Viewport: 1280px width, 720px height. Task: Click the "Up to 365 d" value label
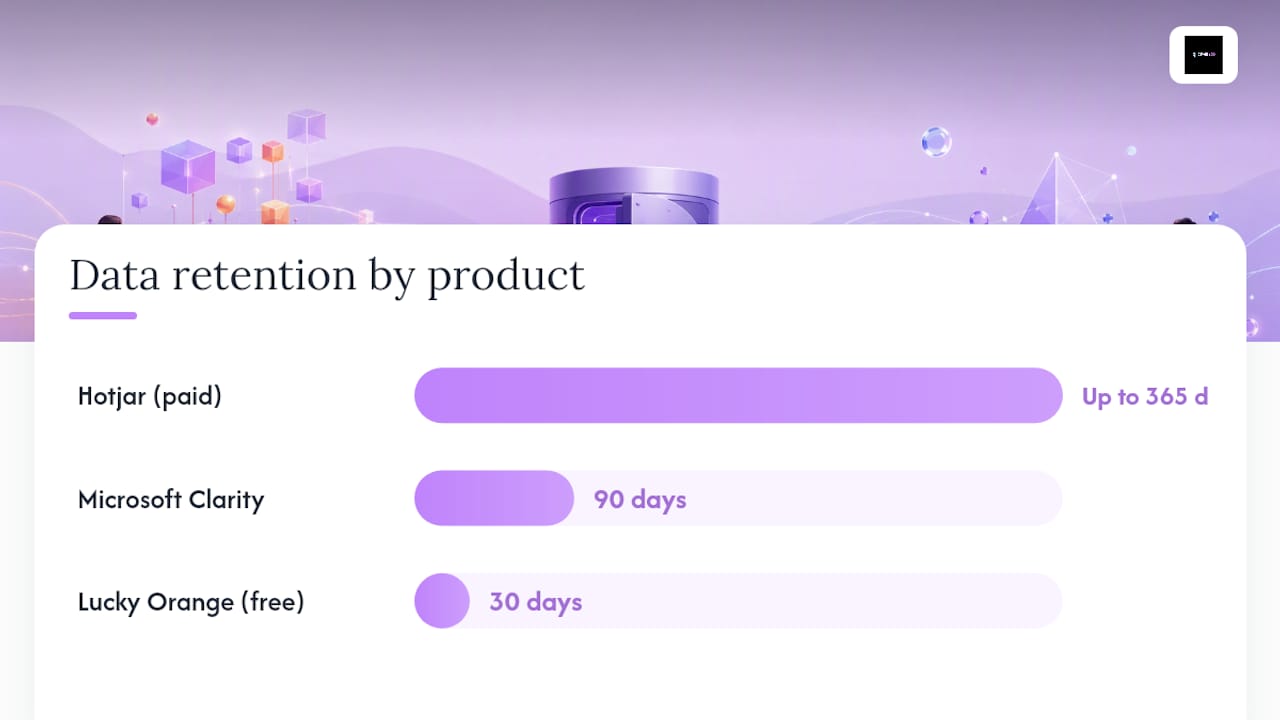1145,397
